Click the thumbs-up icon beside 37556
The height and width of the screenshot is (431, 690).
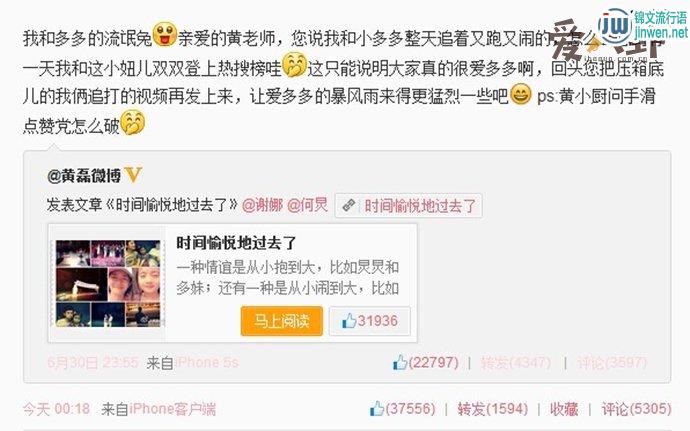(x=377, y=409)
